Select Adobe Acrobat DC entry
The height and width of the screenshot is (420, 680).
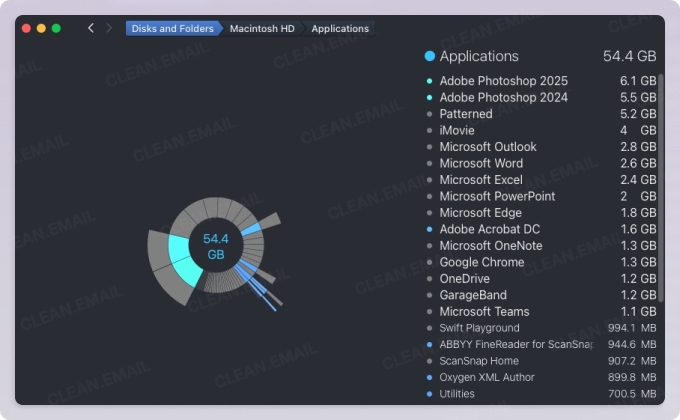541,229
